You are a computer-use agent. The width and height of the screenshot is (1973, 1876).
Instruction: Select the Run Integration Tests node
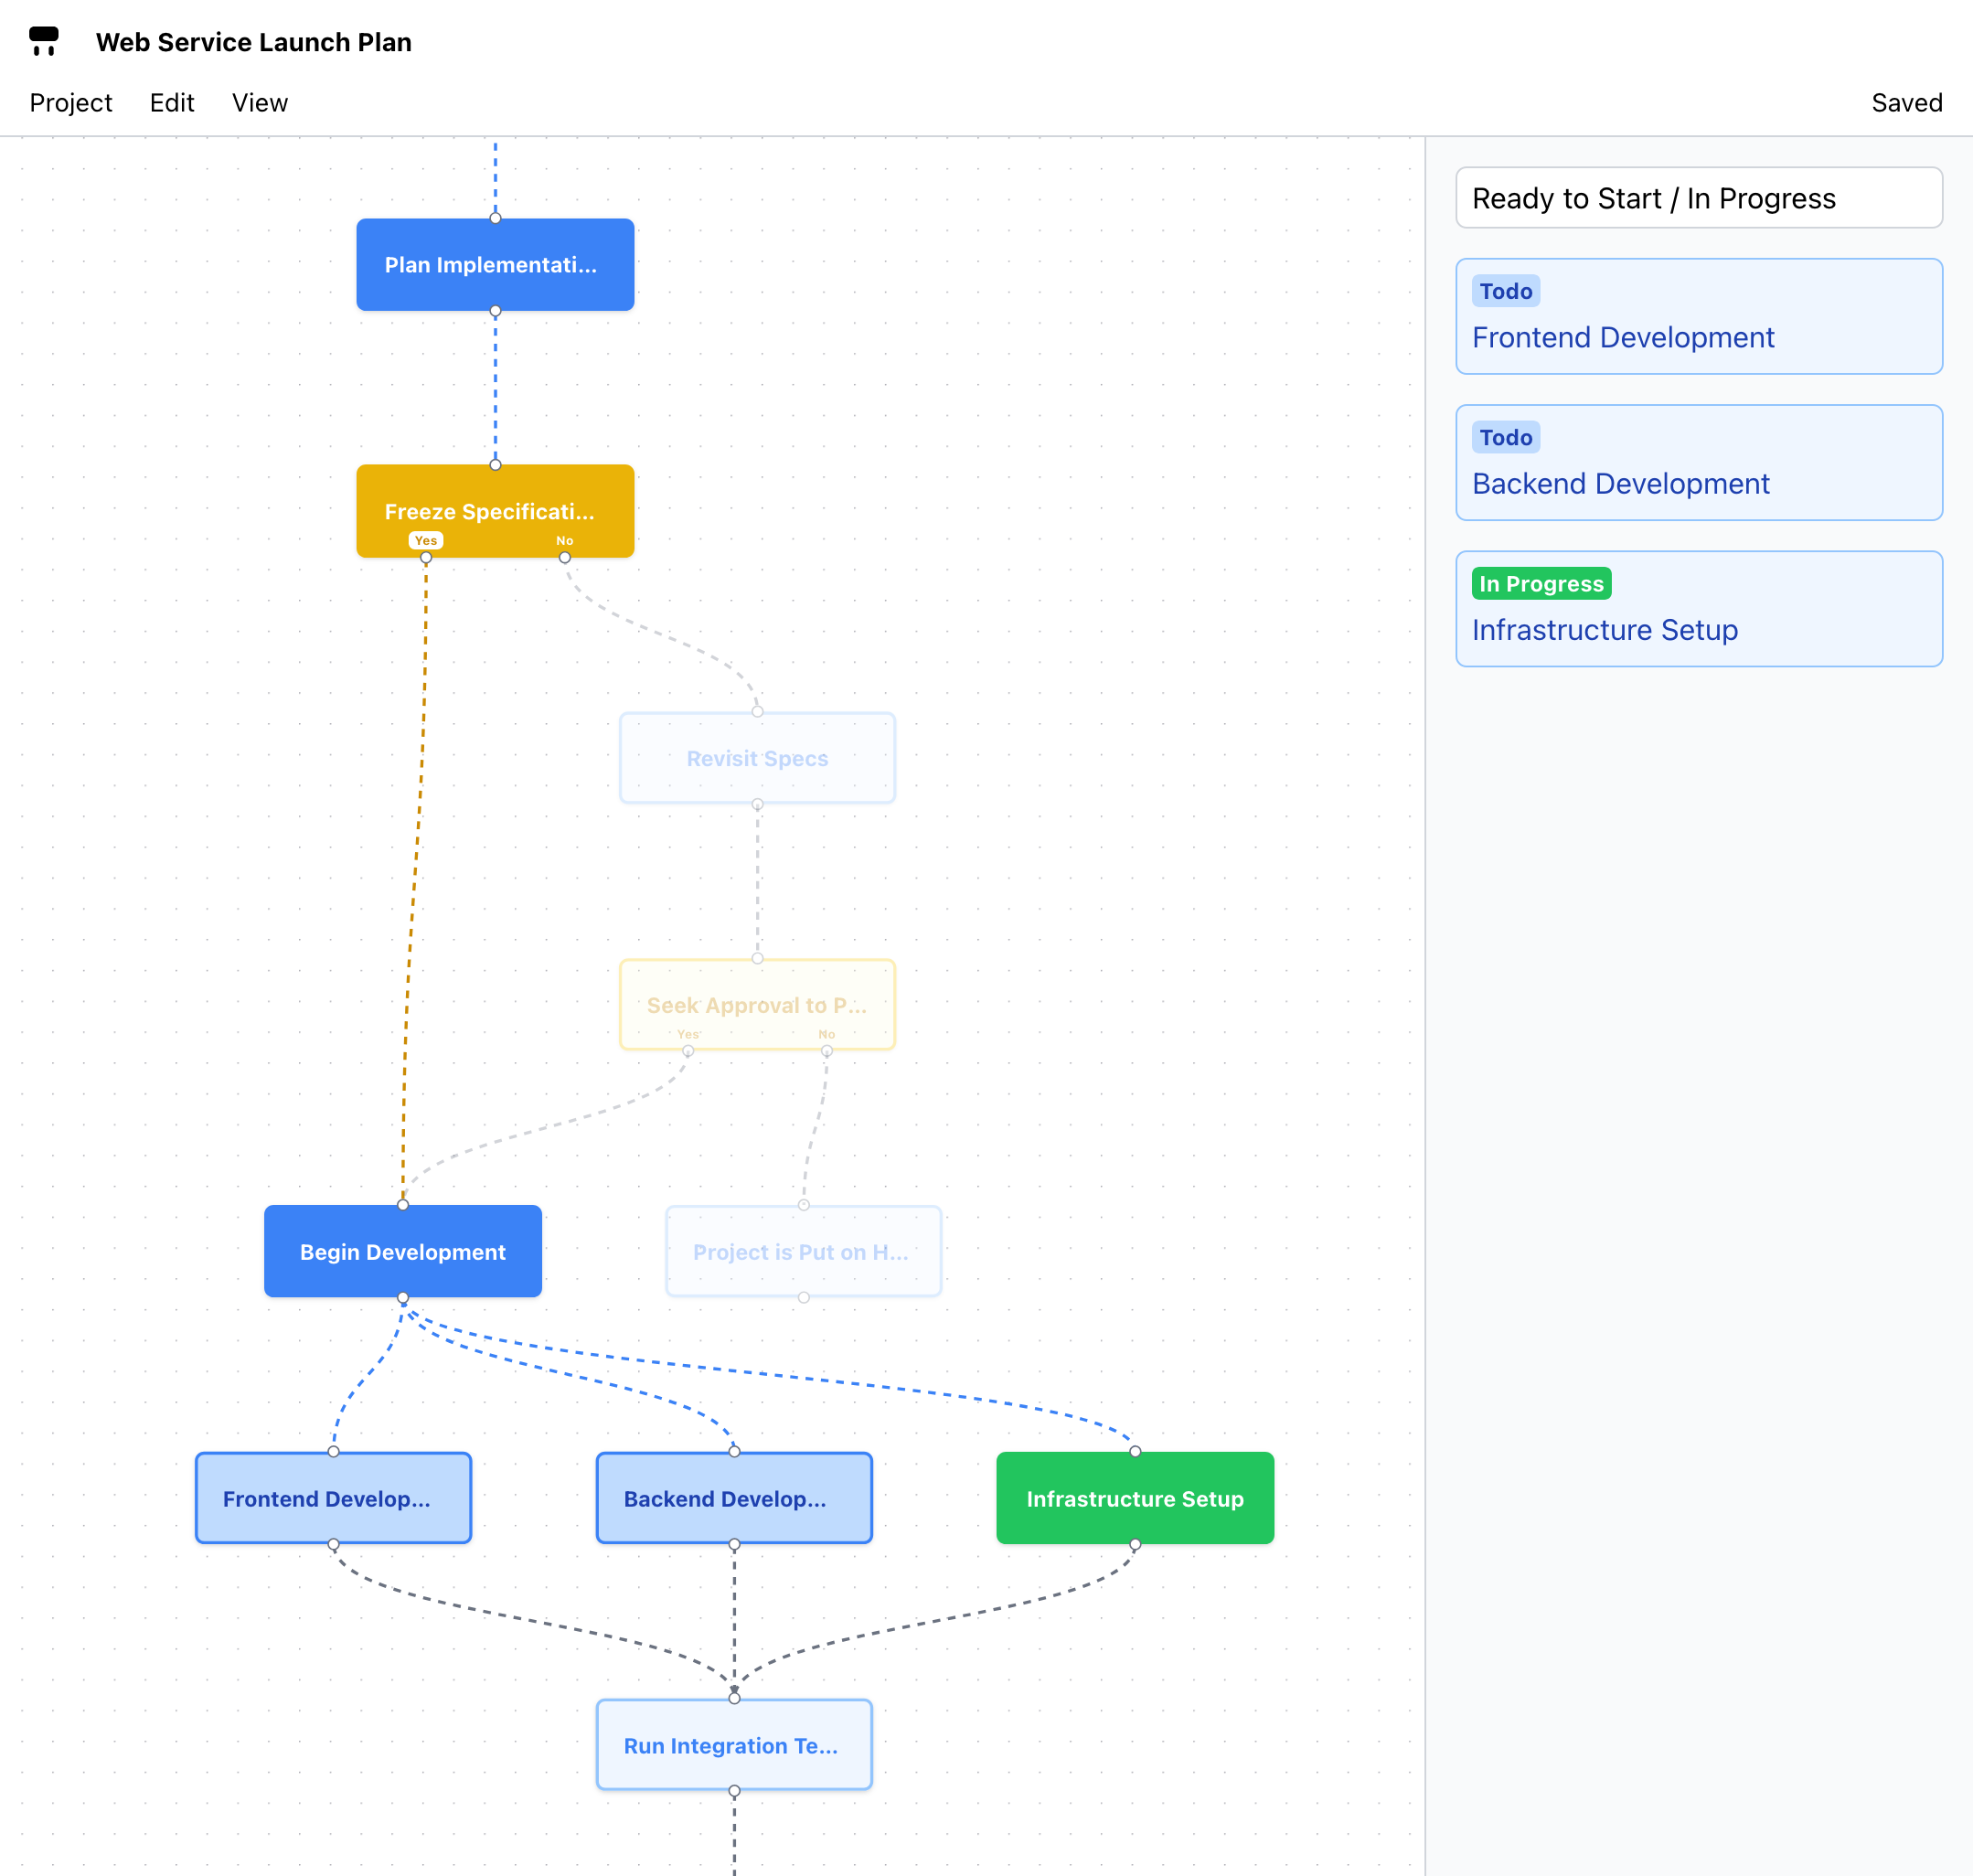[734, 1745]
